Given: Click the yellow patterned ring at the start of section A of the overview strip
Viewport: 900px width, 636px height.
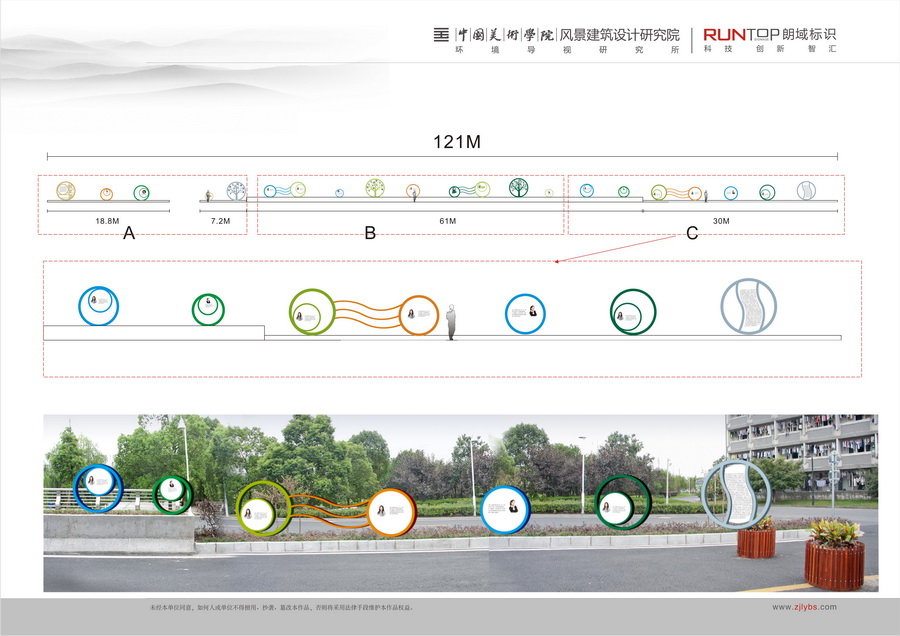Looking at the screenshot, I should click(66, 191).
